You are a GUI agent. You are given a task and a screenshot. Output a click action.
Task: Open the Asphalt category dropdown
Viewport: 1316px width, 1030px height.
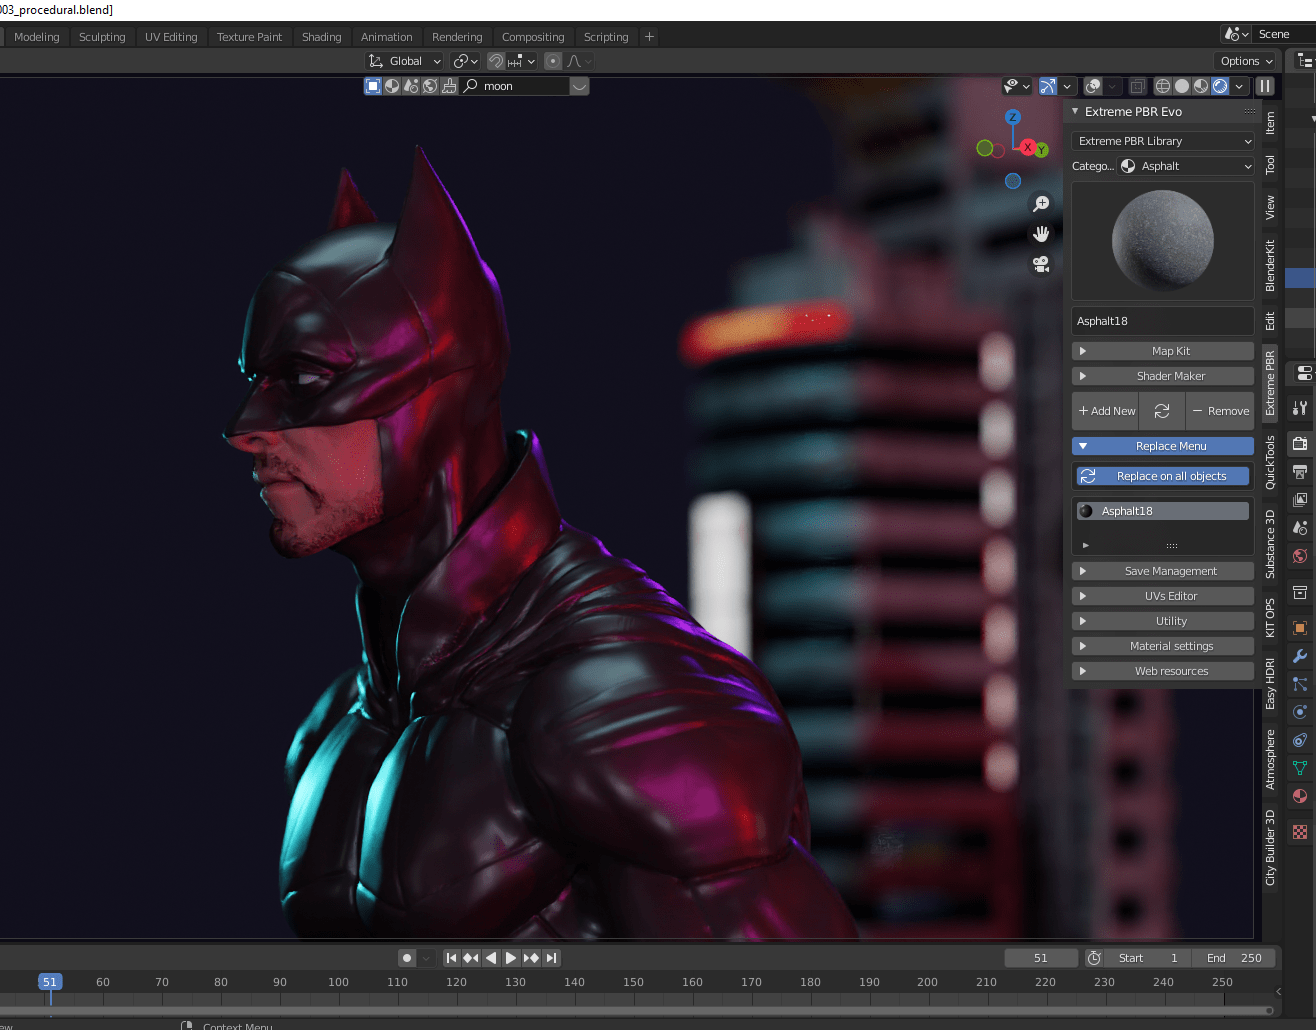tap(1185, 166)
